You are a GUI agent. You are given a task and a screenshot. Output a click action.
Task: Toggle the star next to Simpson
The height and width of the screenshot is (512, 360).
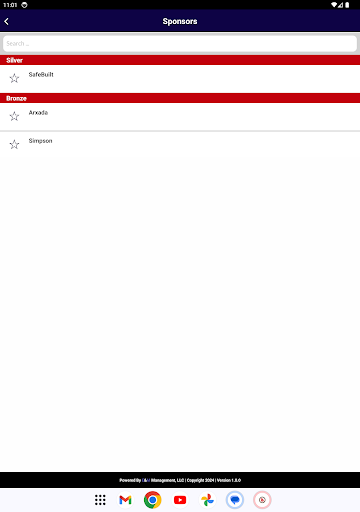[14, 144]
